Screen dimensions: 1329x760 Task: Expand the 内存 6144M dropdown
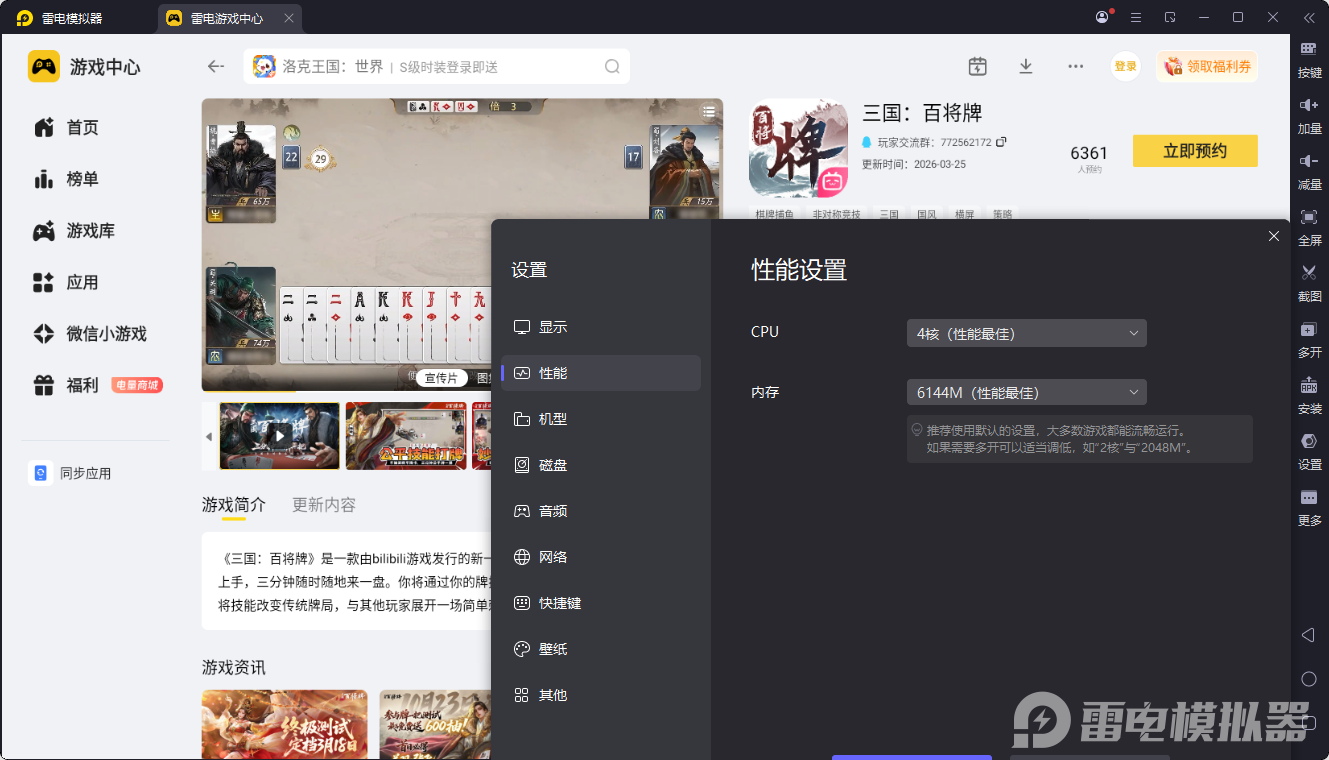[x=1026, y=392]
